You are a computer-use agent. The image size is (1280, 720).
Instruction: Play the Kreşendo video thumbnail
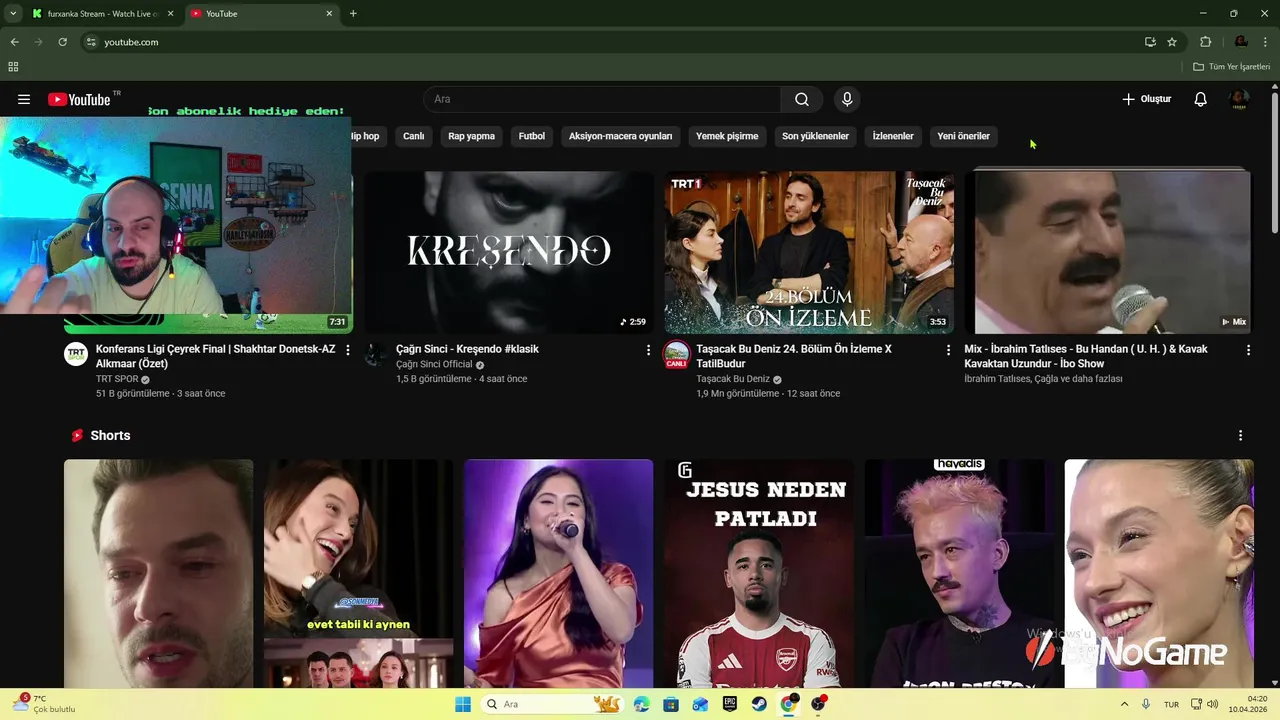(x=509, y=252)
